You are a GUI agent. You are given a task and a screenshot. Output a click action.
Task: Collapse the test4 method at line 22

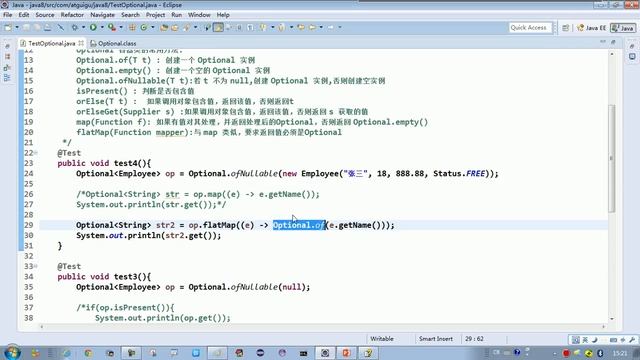(x=36, y=153)
